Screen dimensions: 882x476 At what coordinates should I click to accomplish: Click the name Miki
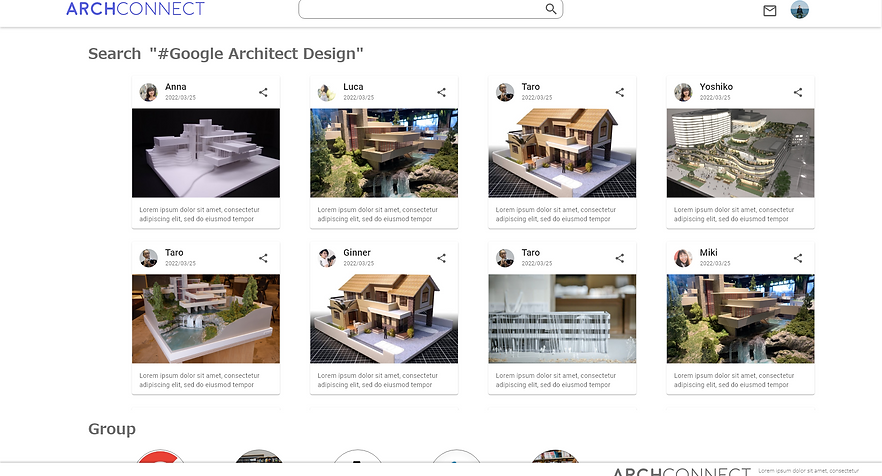(708, 253)
